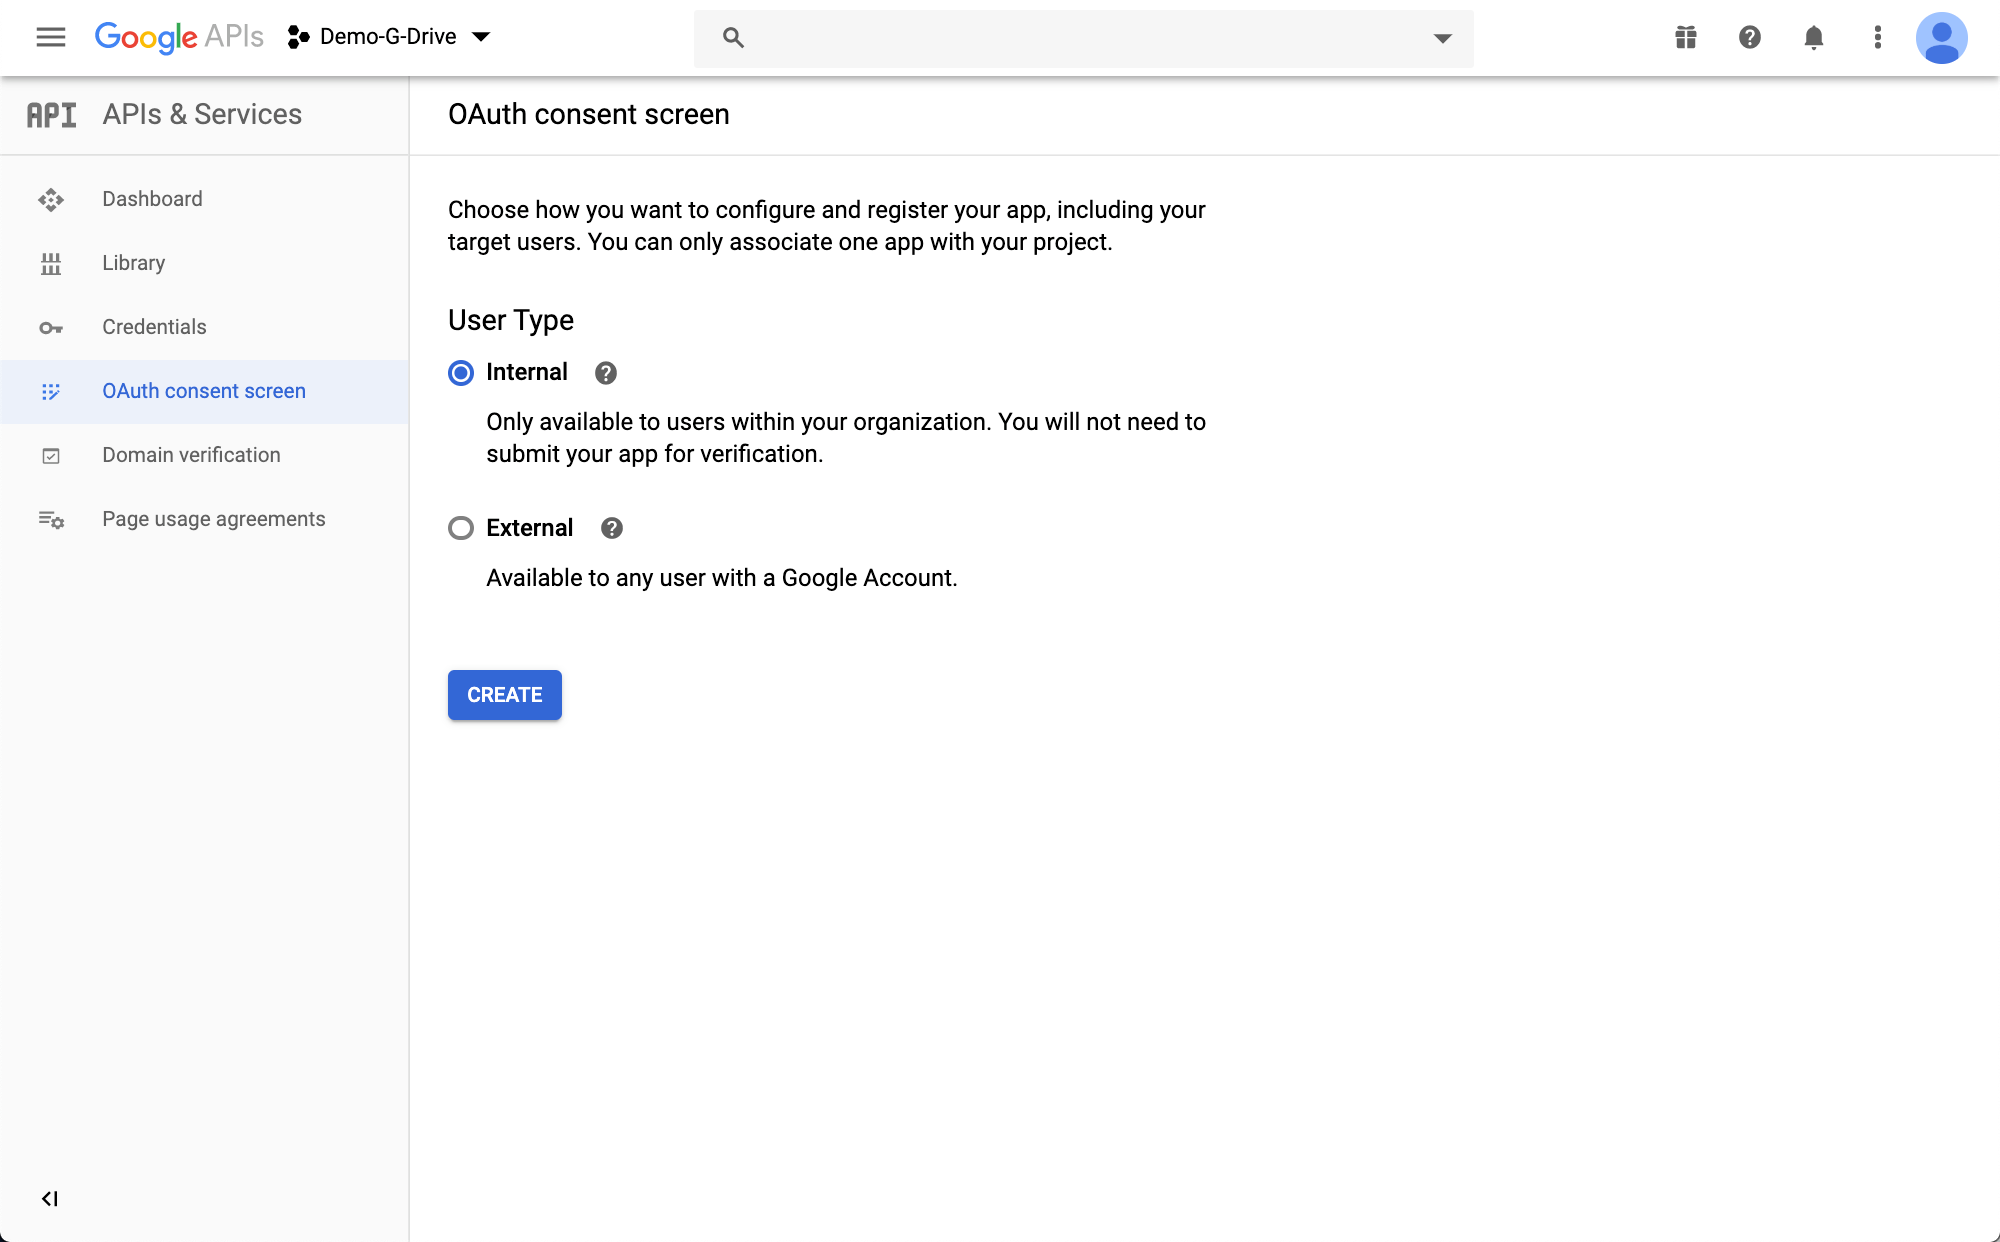Image resolution: width=2000 pixels, height=1242 pixels.
Task: Click help icon next to Internal
Action: [x=605, y=373]
